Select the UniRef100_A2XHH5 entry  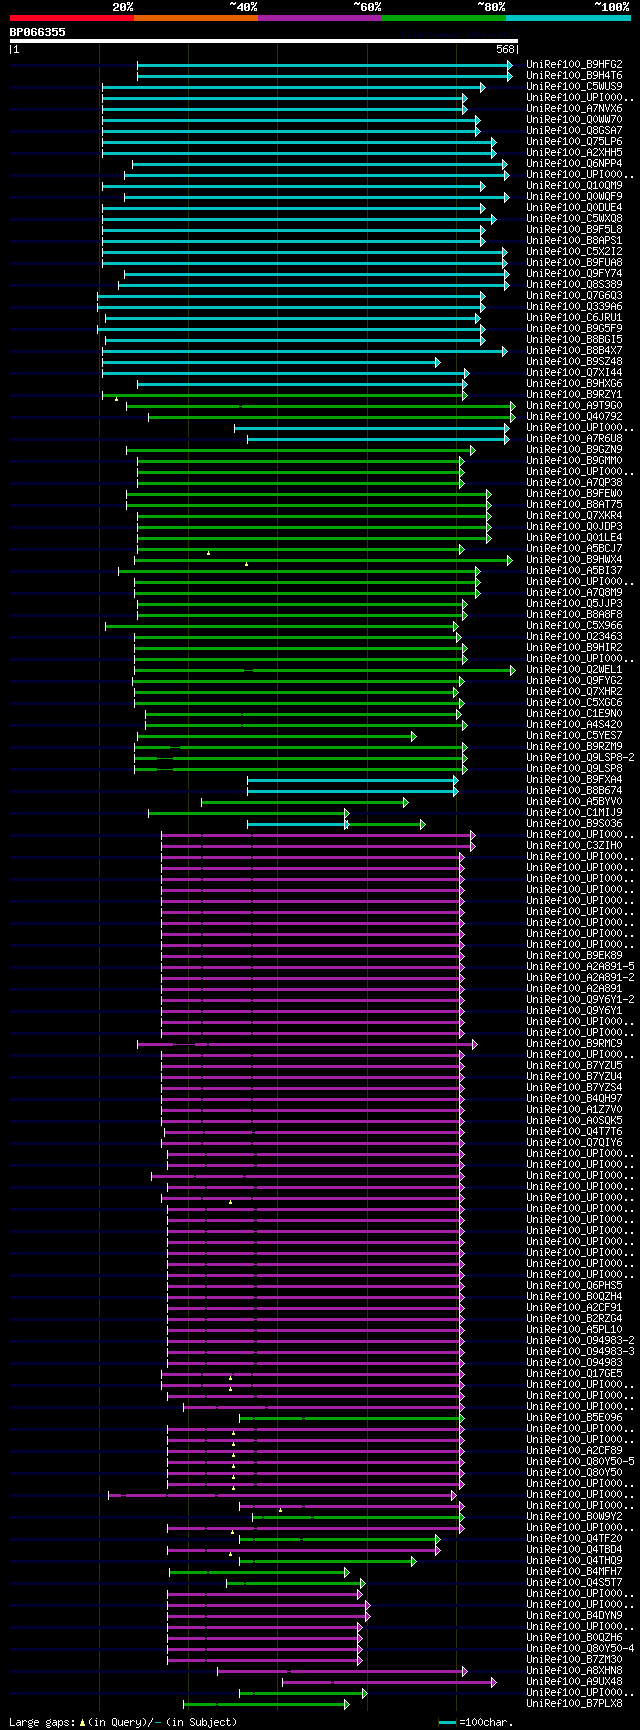click(574, 152)
